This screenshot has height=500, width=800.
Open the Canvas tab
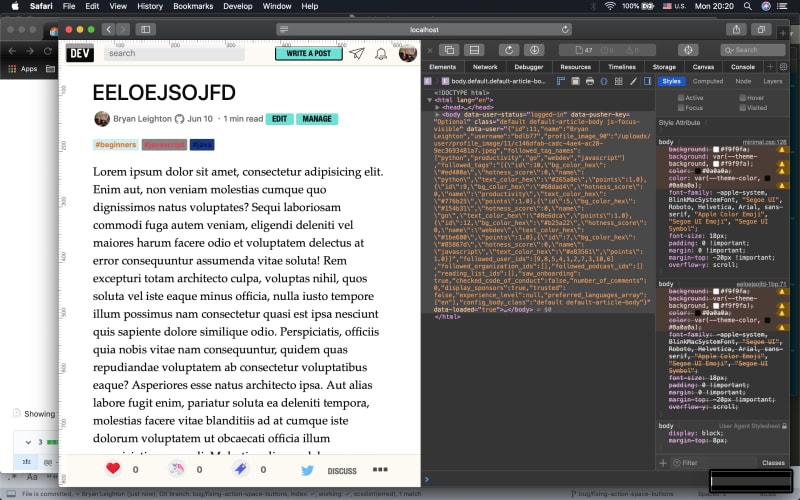click(x=703, y=67)
